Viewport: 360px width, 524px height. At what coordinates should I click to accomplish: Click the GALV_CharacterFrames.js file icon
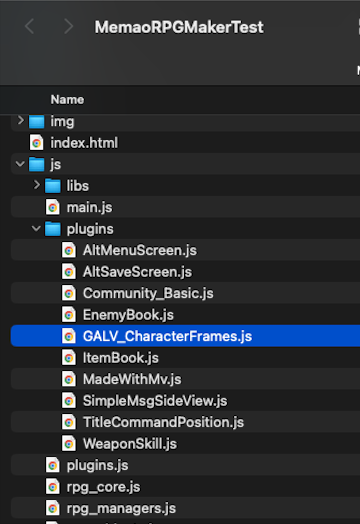pos(69,336)
